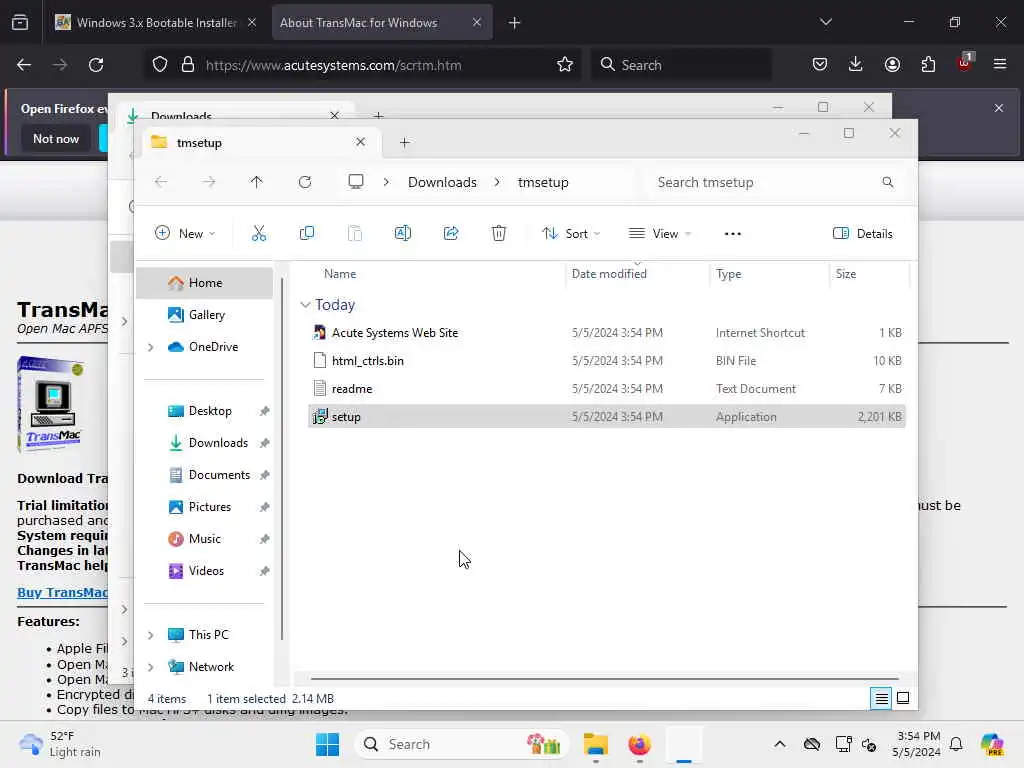Viewport: 1024px width, 768px height.
Task: Expand the OneDrive tree node
Action: [151, 347]
